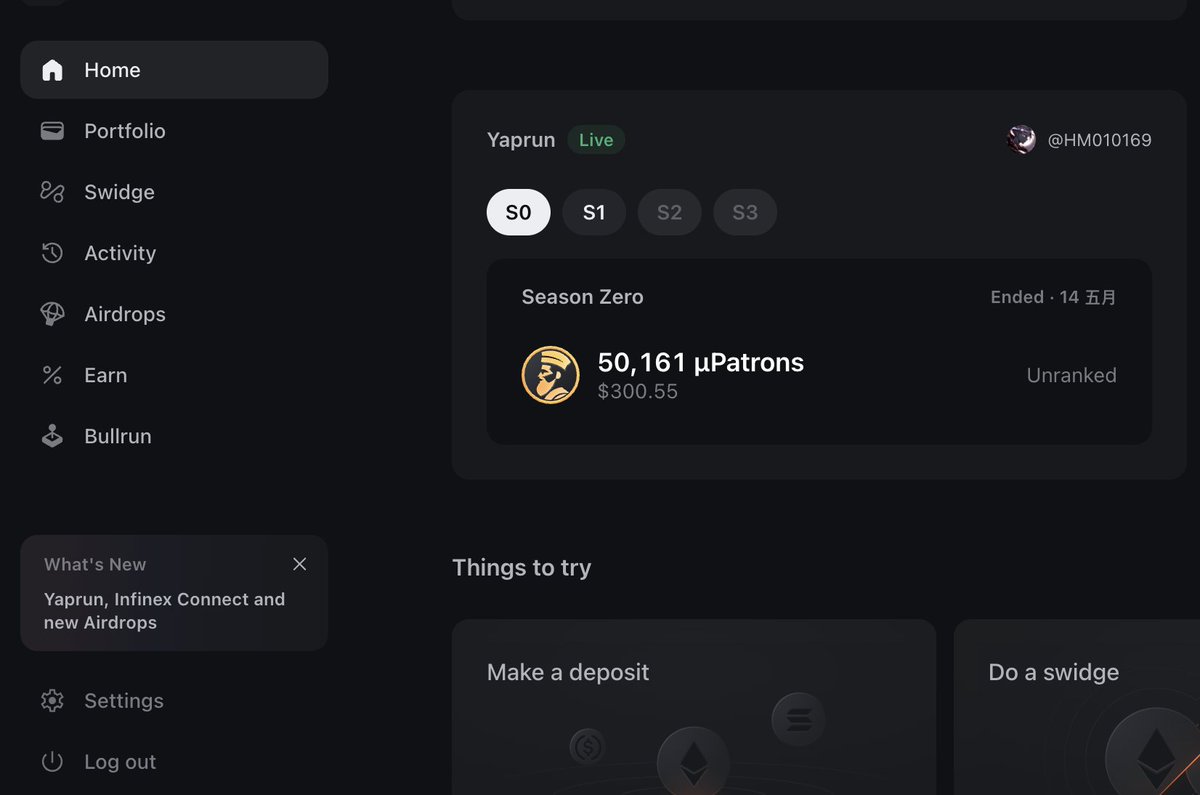Click the green Live status badge
The height and width of the screenshot is (795, 1200).
click(x=596, y=140)
